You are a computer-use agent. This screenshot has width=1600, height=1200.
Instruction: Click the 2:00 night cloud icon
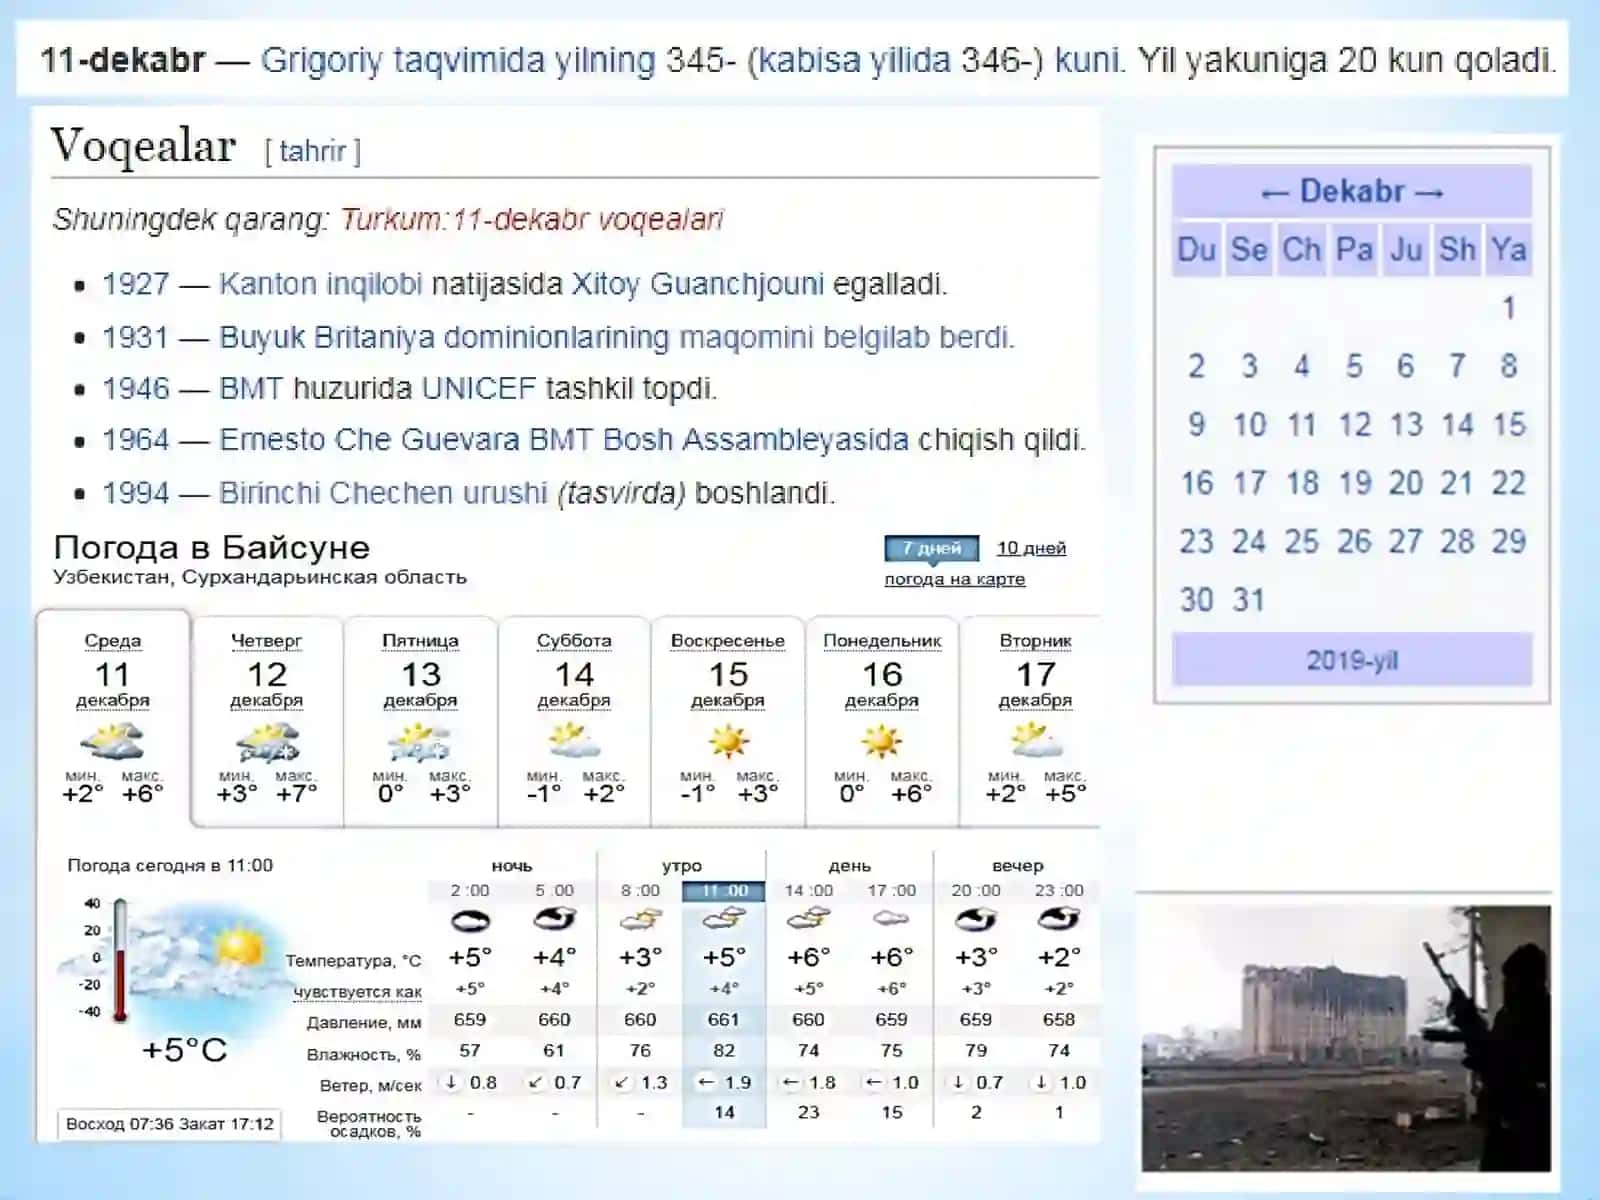coord(470,919)
